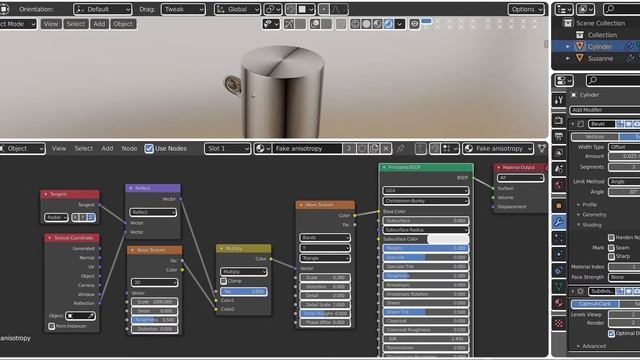Toggle proportional editing icon

pyautogui.click(x=324, y=9)
